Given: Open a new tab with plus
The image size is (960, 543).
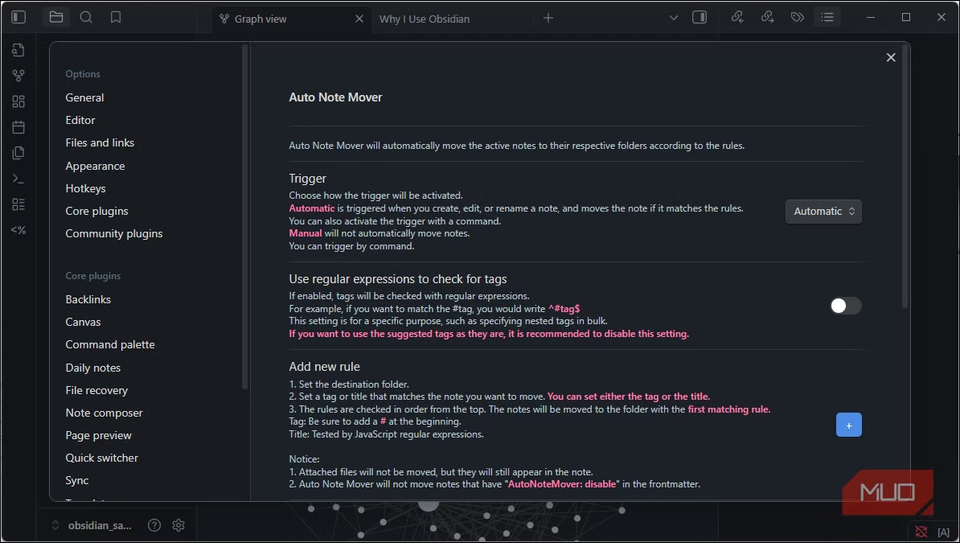Looking at the screenshot, I should [x=548, y=18].
